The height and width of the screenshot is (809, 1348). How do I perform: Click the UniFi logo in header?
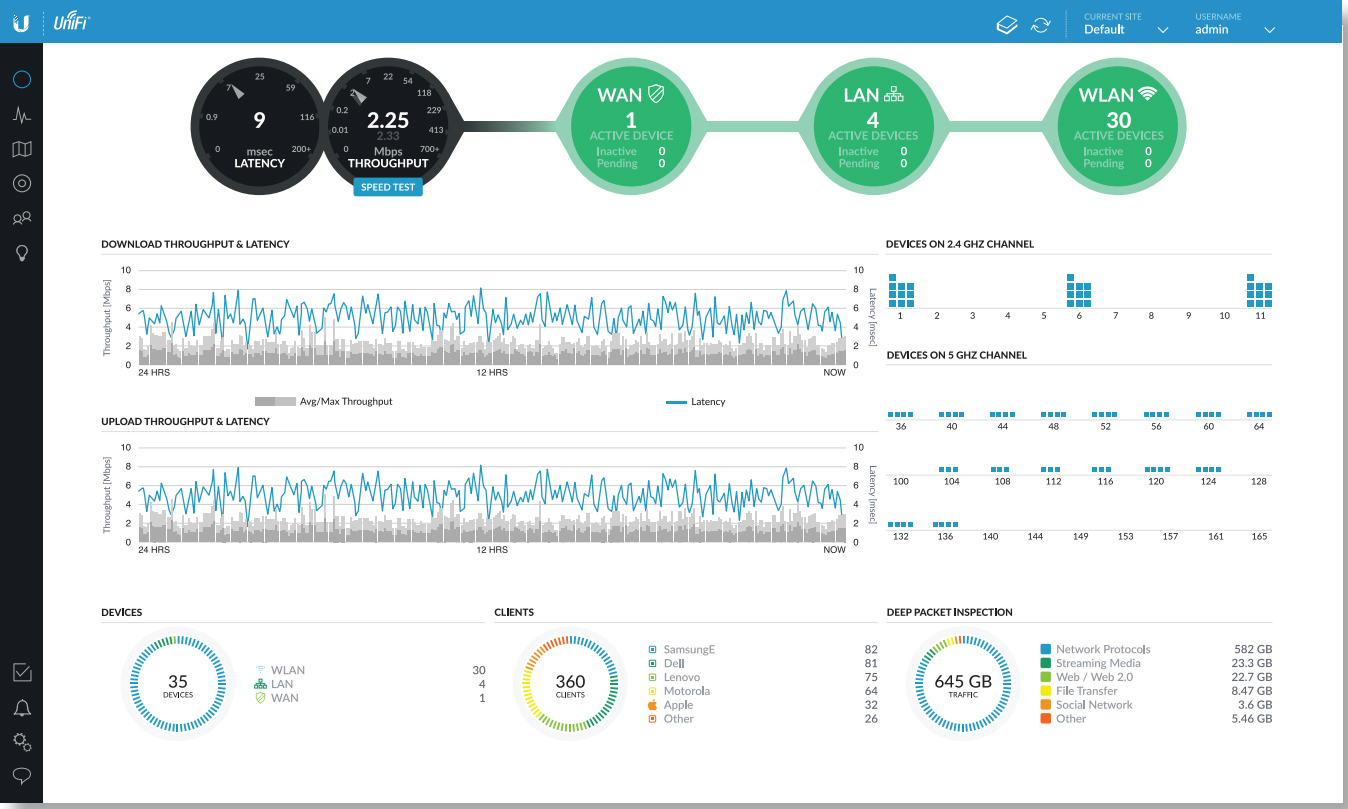tap(72, 23)
